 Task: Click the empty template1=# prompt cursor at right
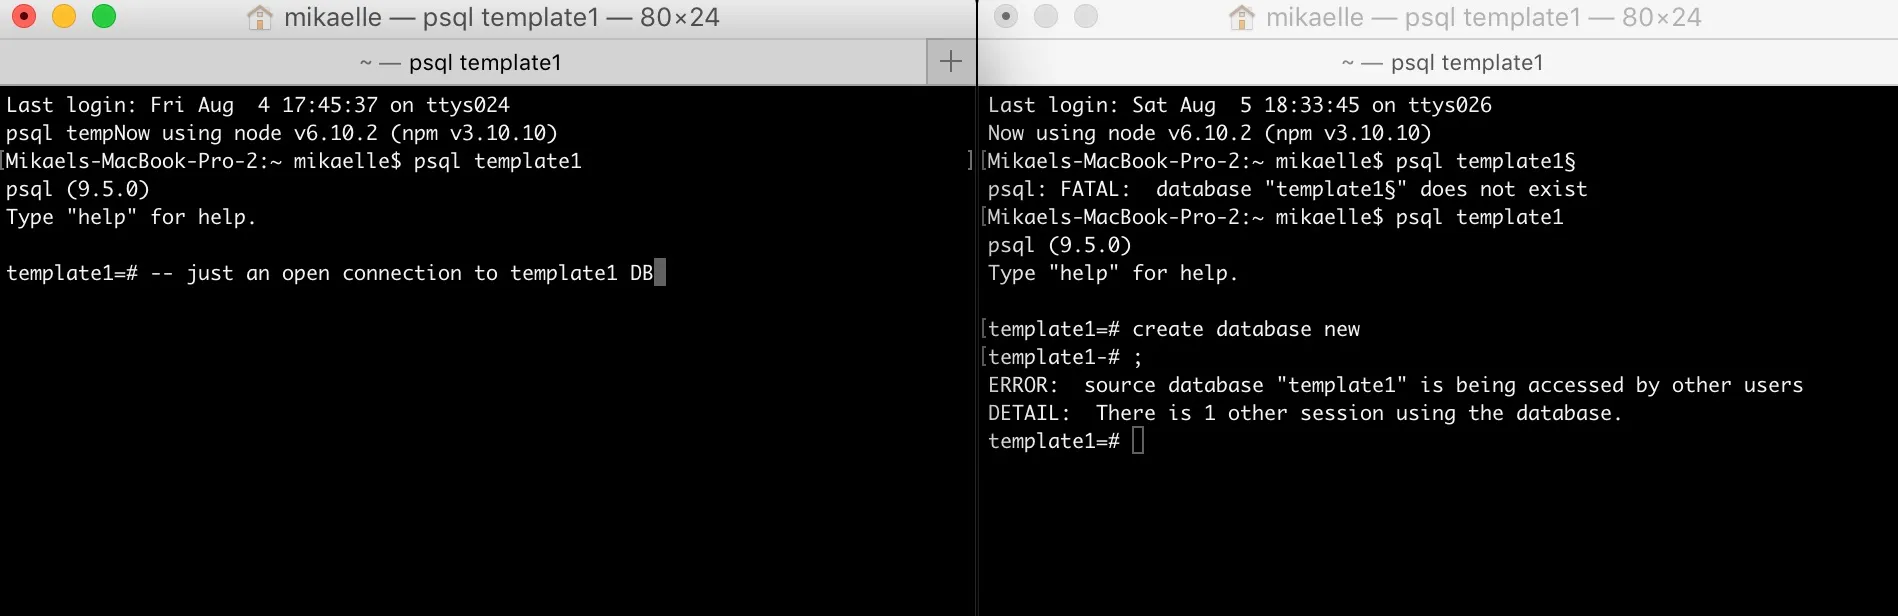[x=1138, y=441]
